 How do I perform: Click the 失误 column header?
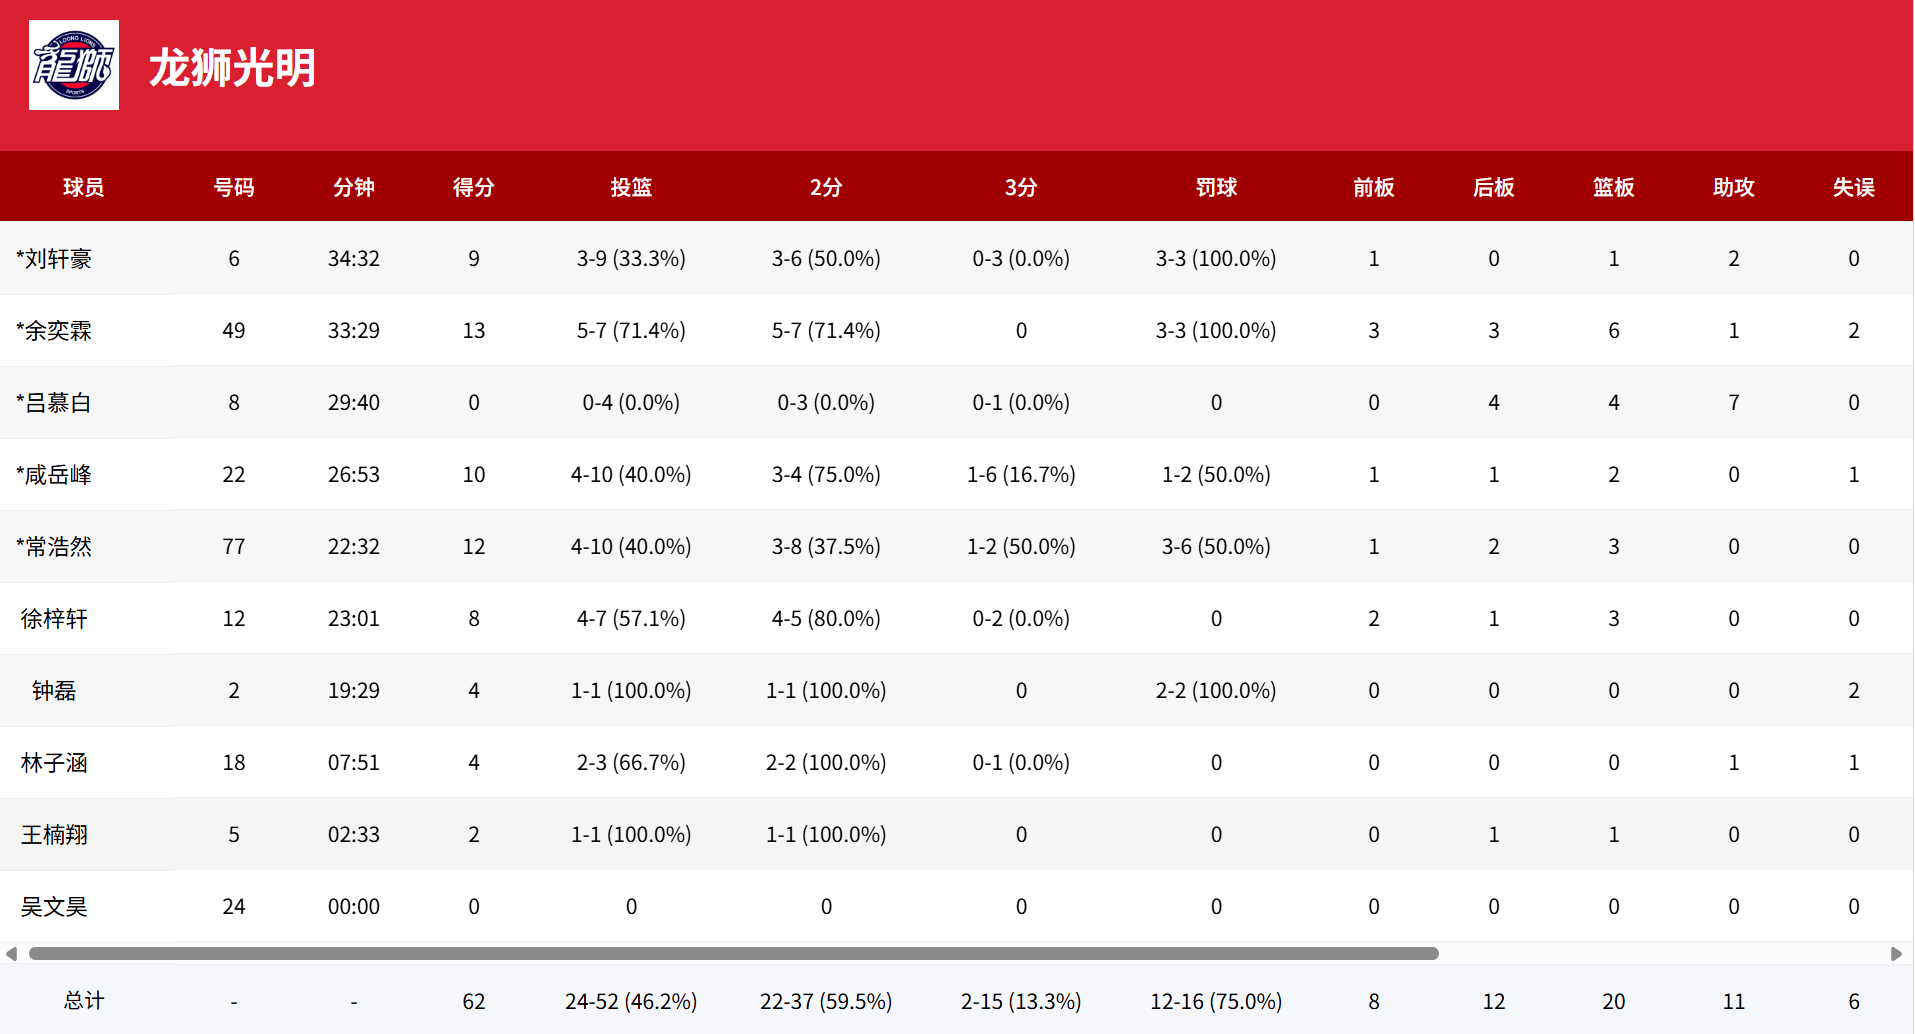[x=1853, y=187]
